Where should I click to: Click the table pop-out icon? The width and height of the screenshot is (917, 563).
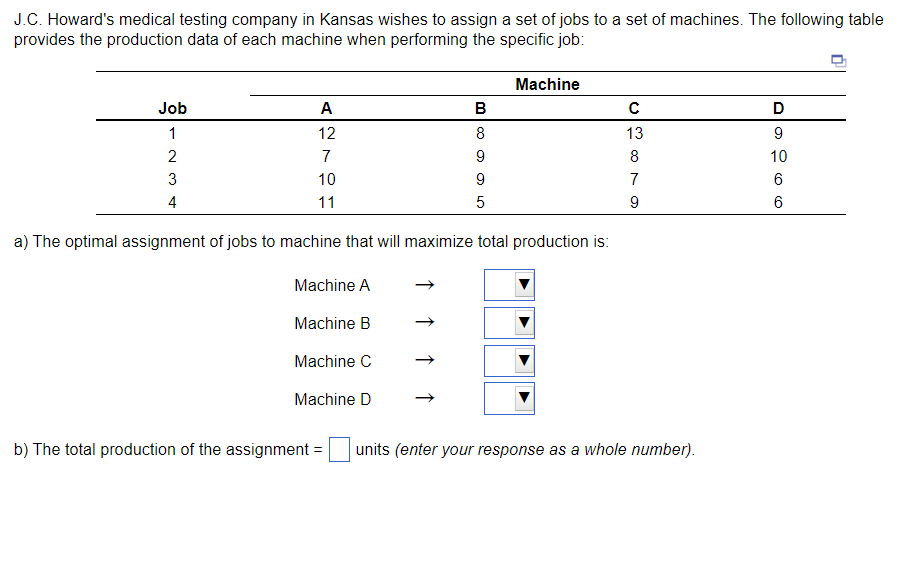(839, 60)
